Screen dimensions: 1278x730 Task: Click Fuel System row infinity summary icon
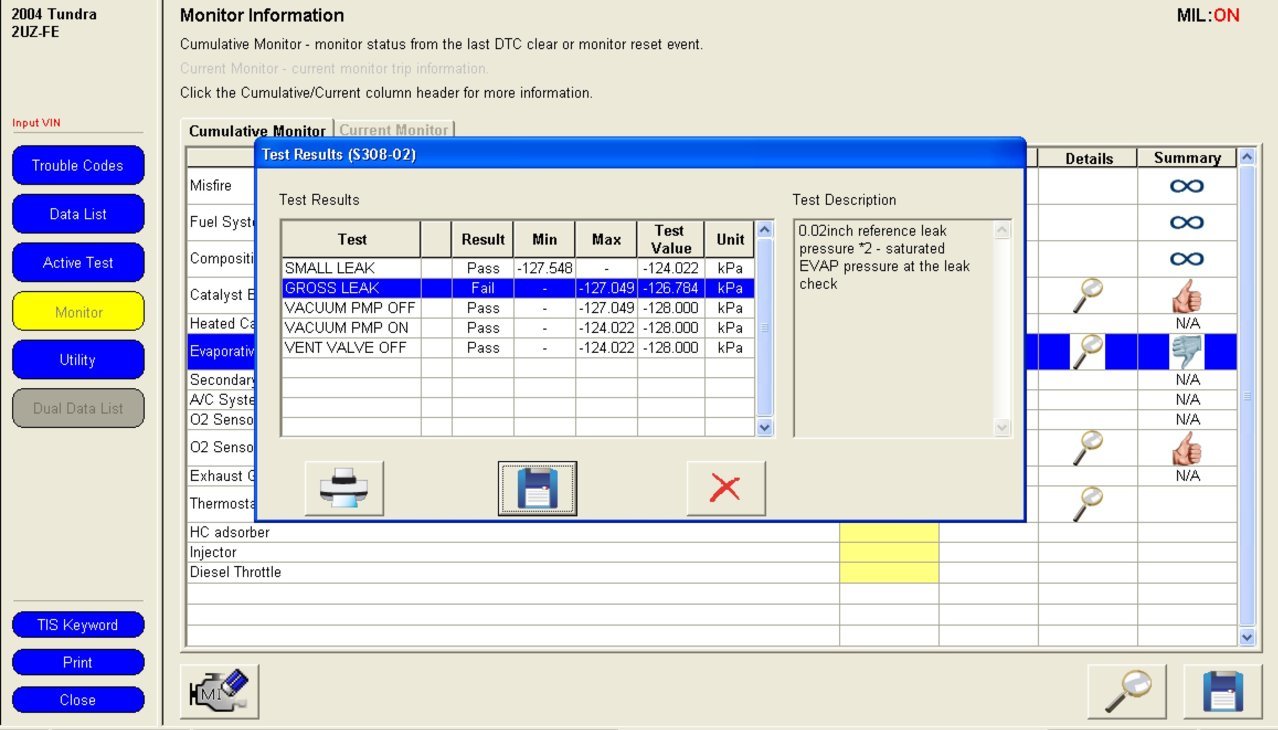(x=1187, y=222)
